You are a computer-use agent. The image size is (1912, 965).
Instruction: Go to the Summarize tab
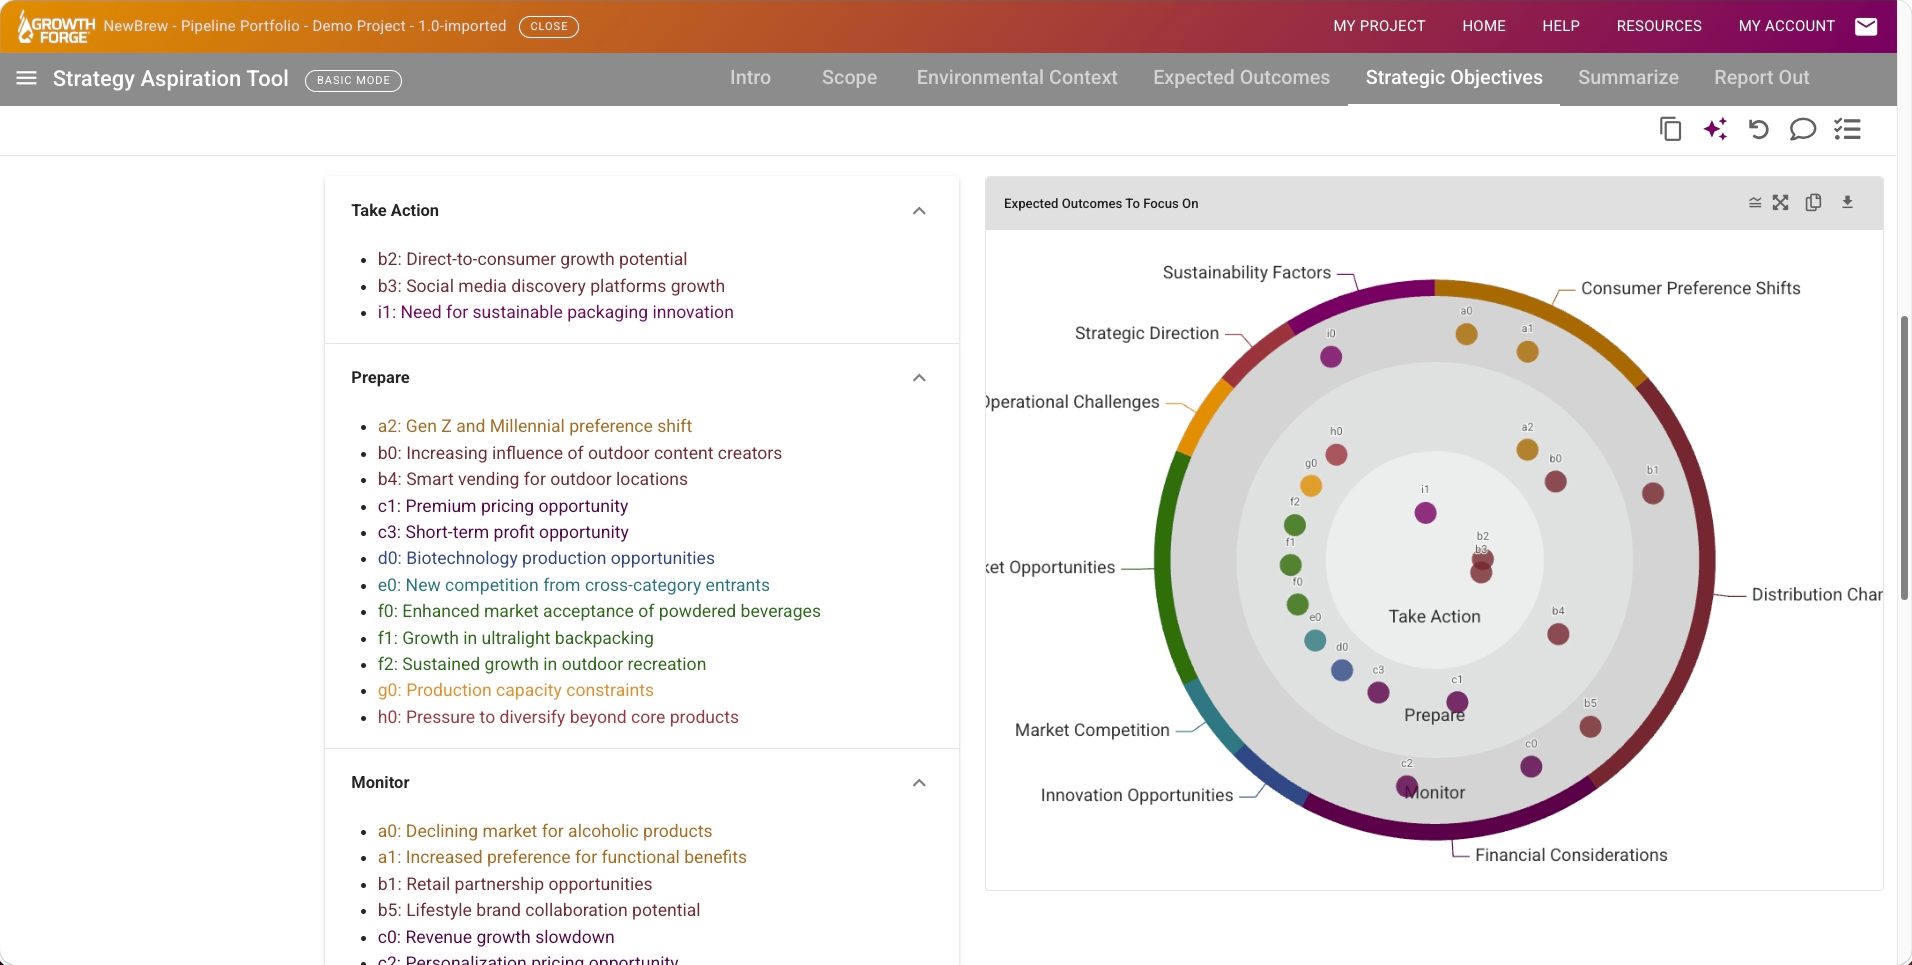[x=1628, y=78]
